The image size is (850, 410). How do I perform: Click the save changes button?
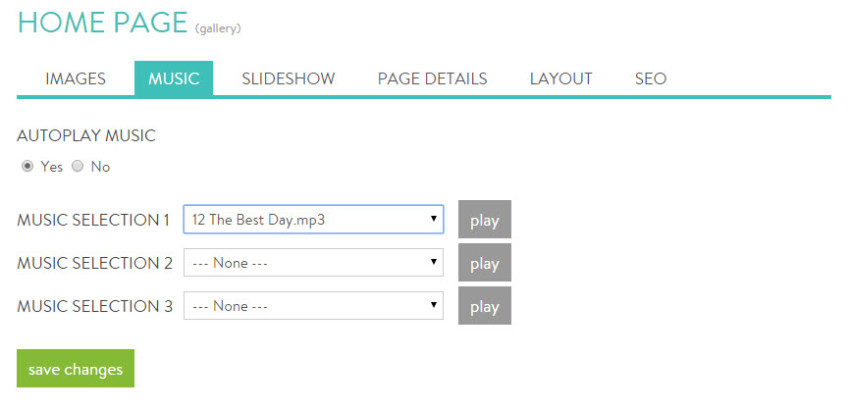coord(75,369)
